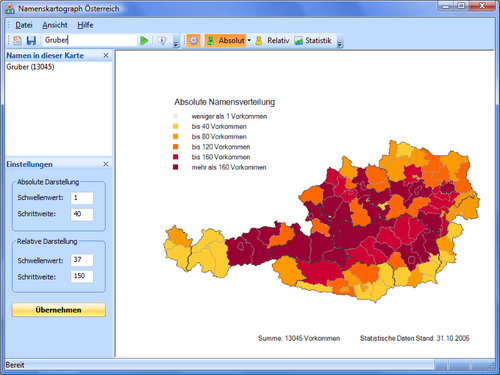The width and height of the screenshot is (500, 375).
Task: Click the save floppy disk icon
Action: pyautogui.click(x=31, y=41)
